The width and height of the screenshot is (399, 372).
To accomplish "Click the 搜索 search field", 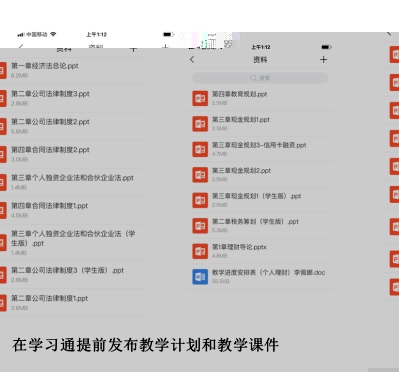I will (260, 78).
